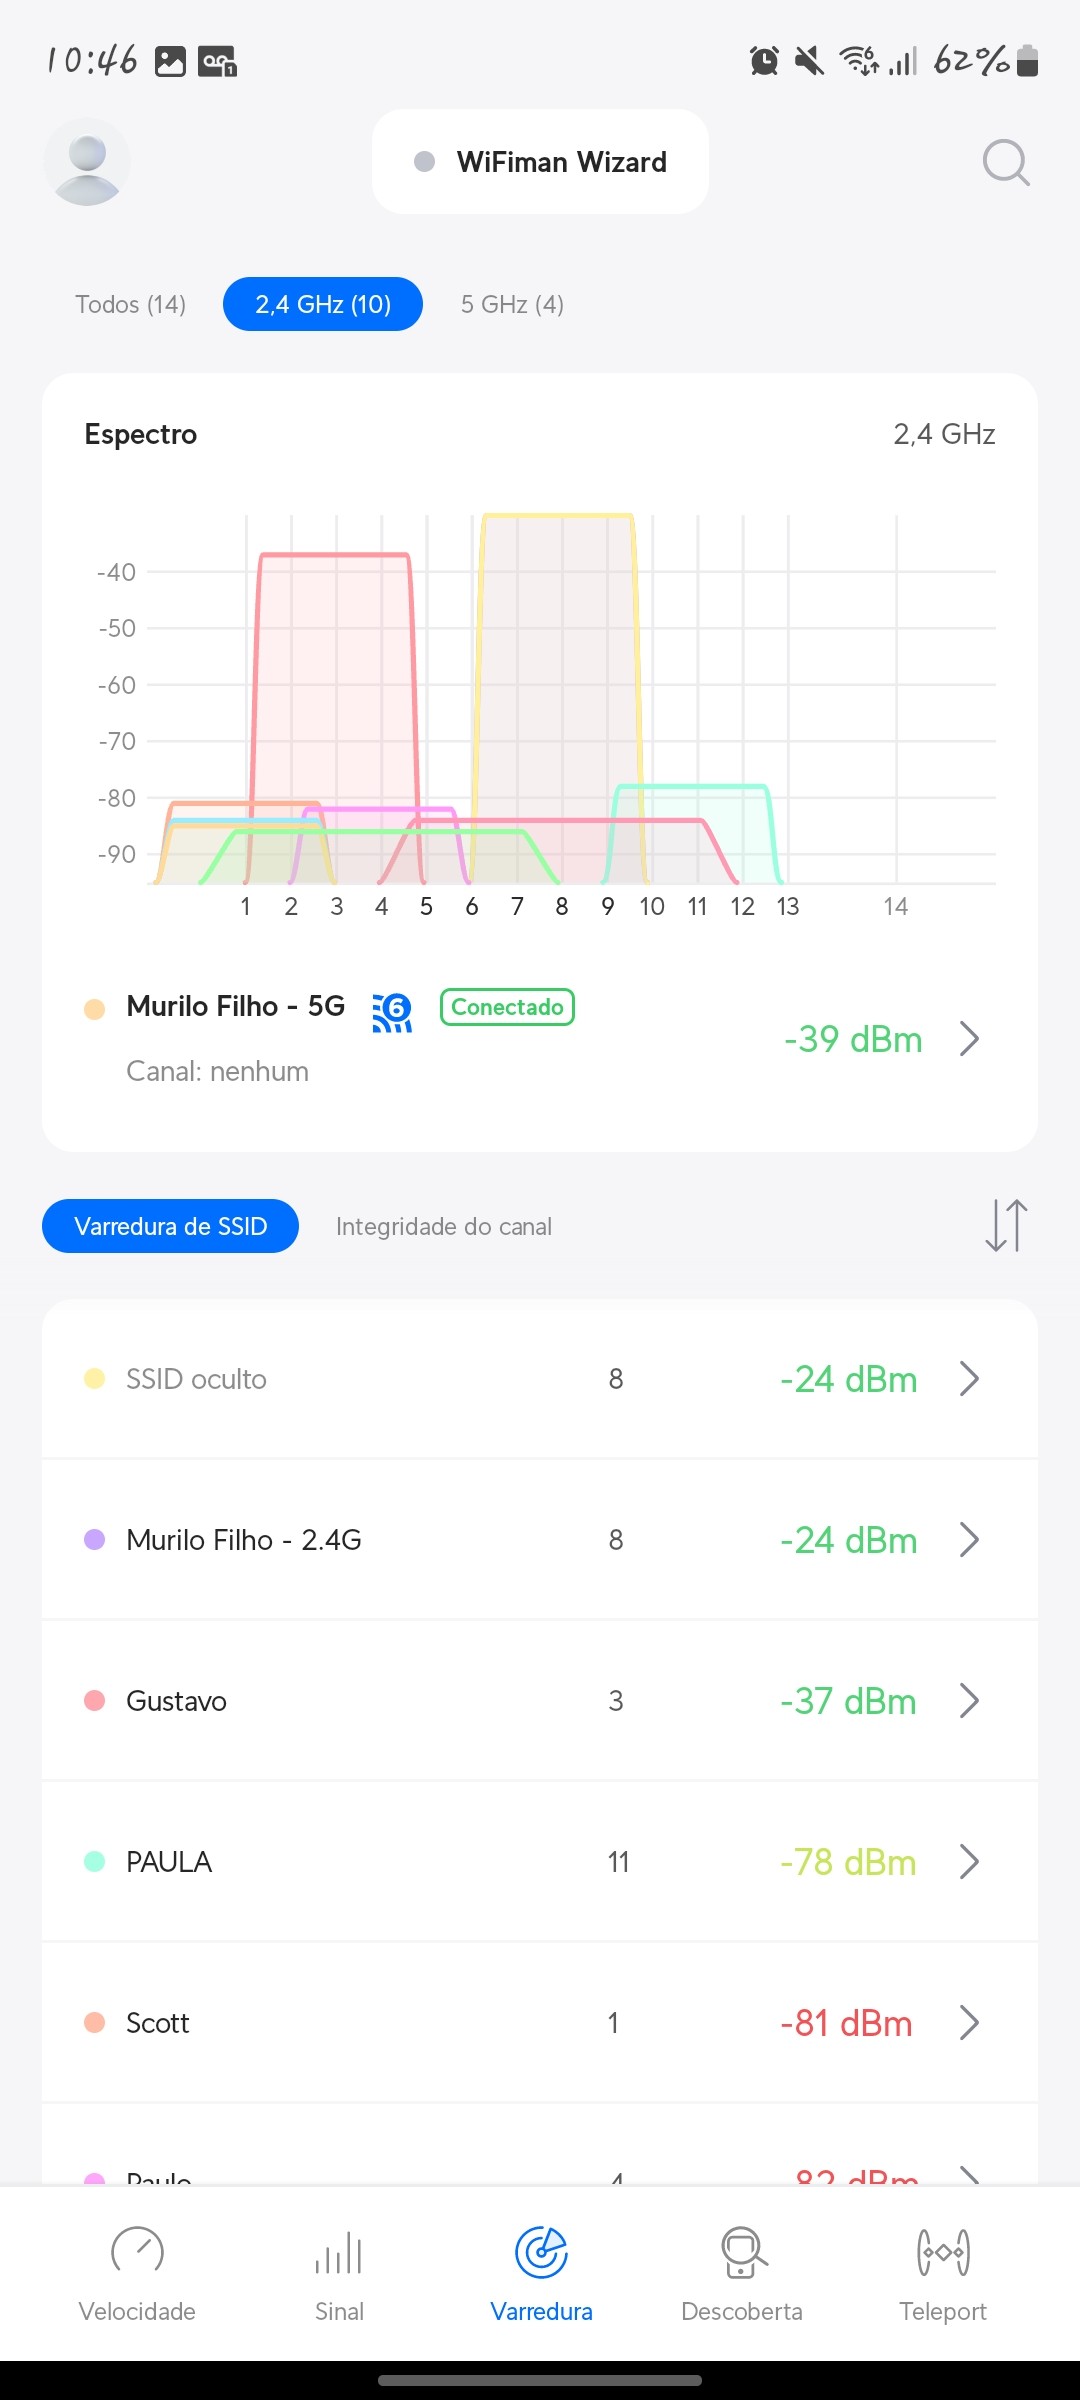The image size is (1080, 2400).
Task: Tap the Conectado status badge
Action: pos(507,1007)
